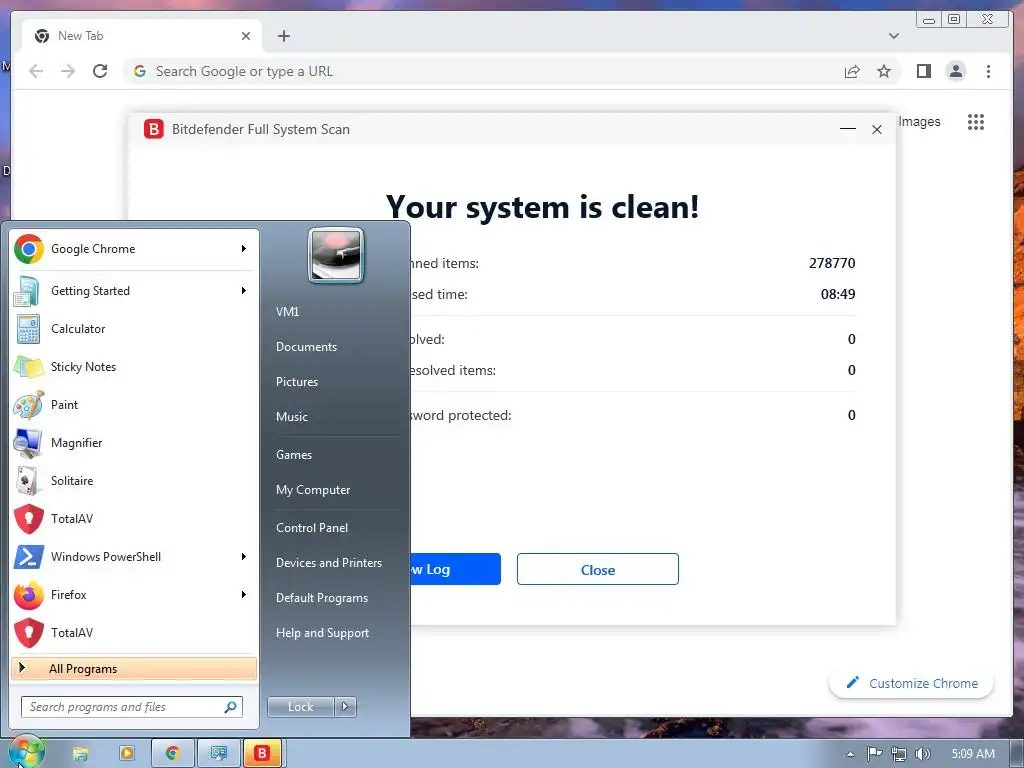Image resolution: width=1024 pixels, height=768 pixels.
Task: Click Chrome's reload page button
Action: click(100, 71)
